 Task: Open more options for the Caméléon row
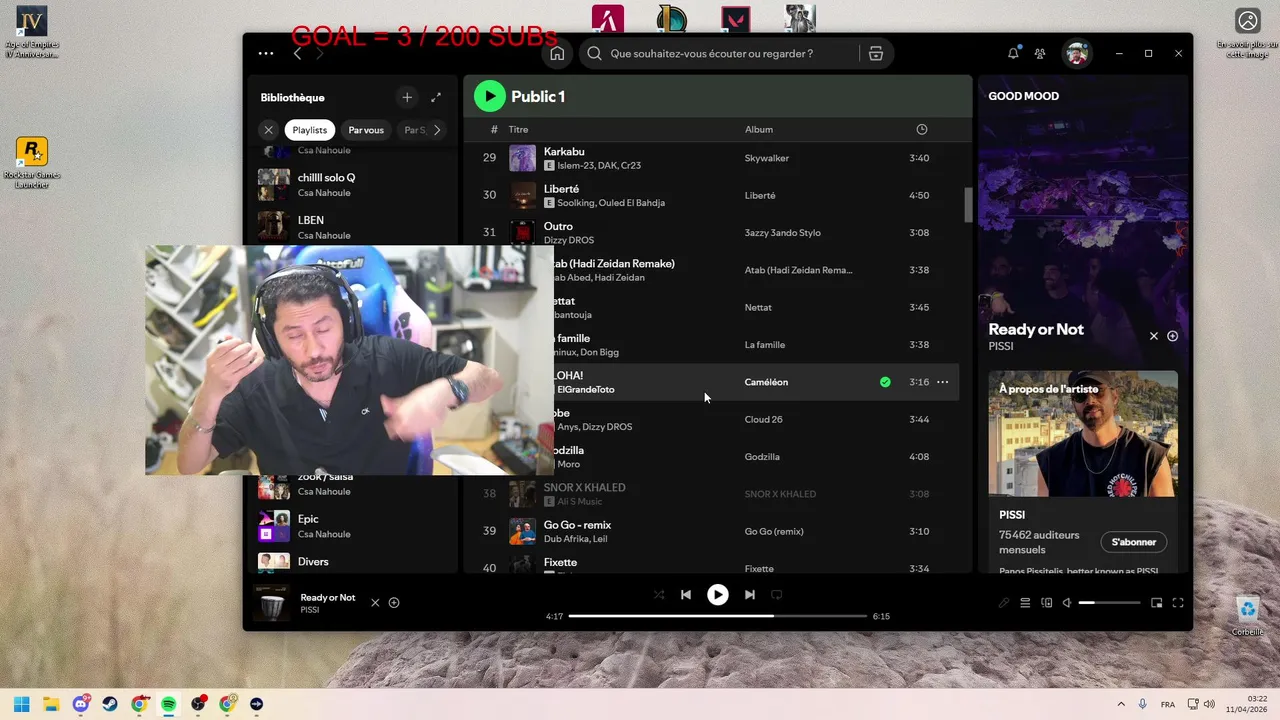coord(942,382)
